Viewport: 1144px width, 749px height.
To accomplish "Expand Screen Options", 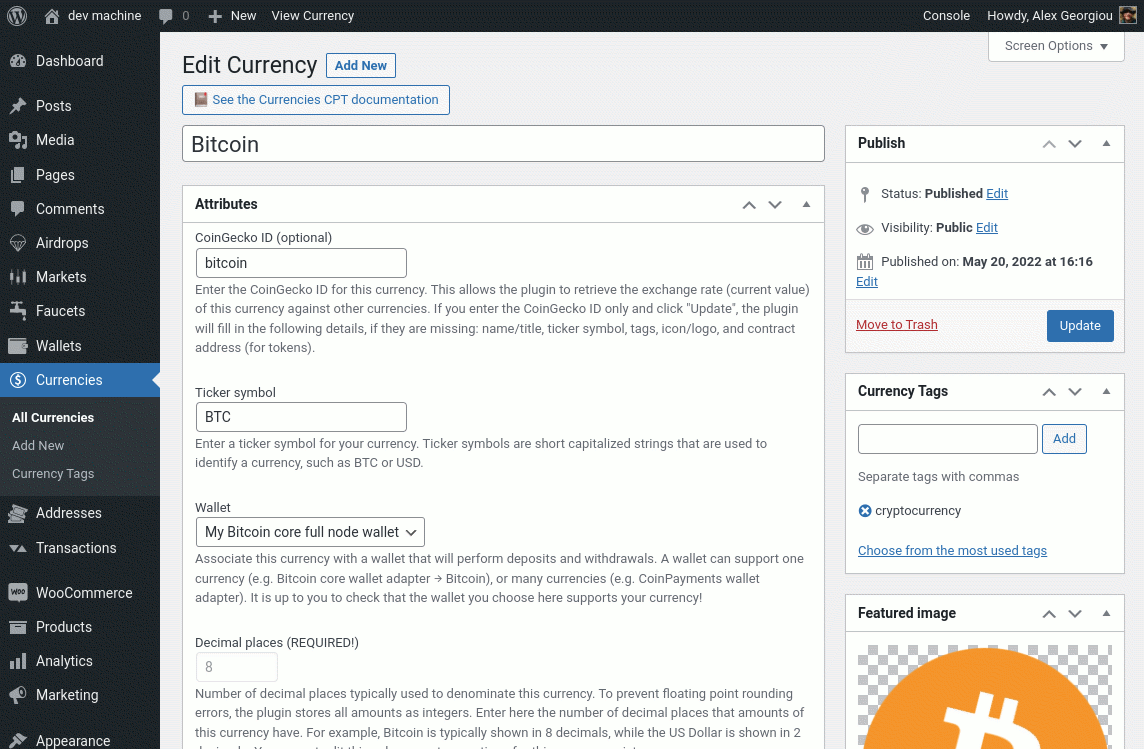I will click(x=1056, y=46).
